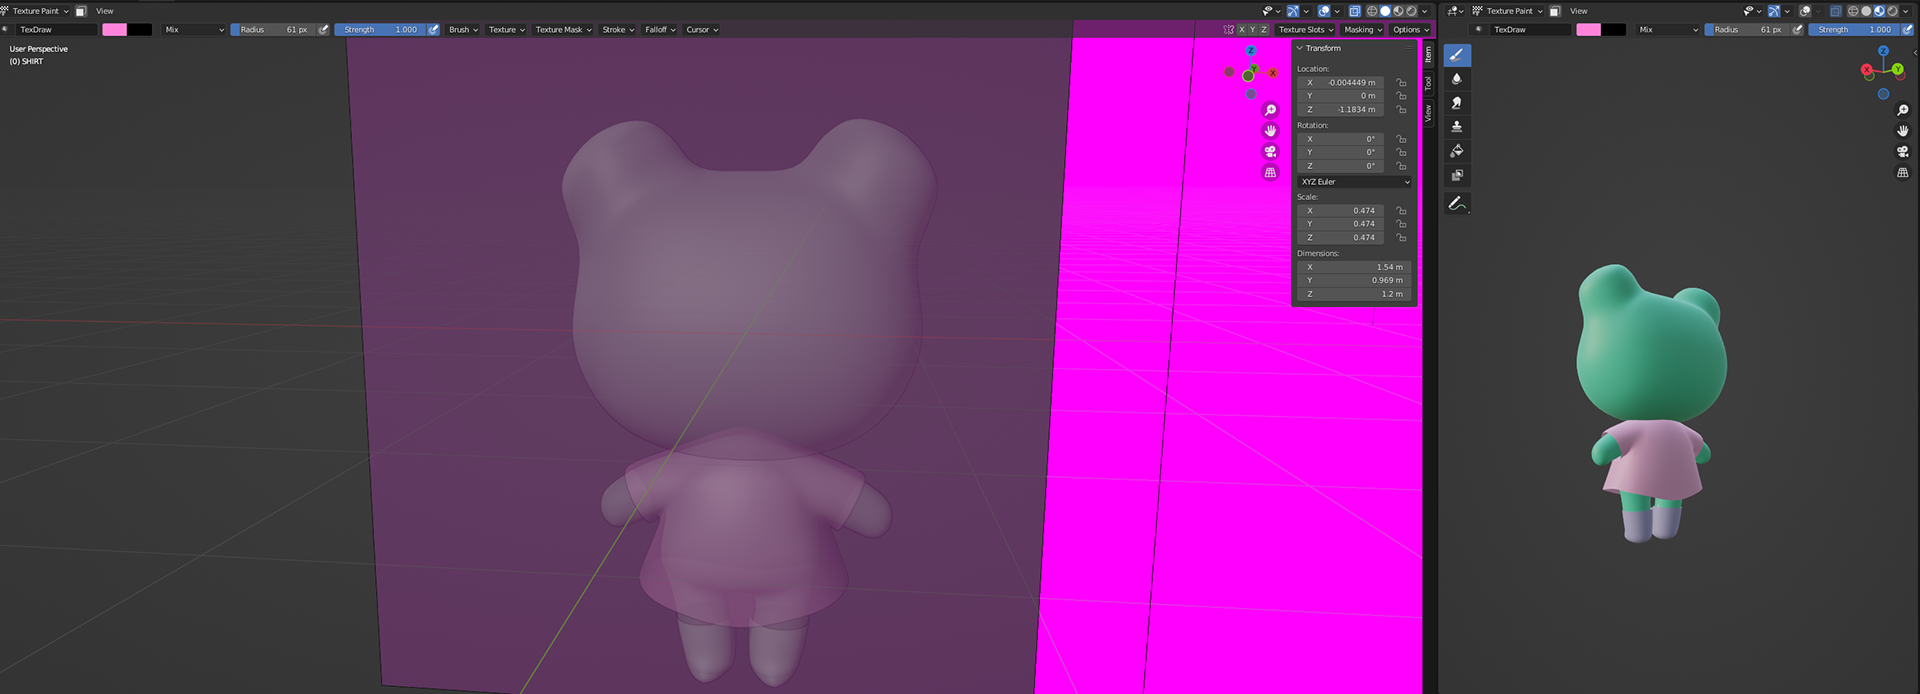1920x694 pixels.
Task: Open View menu in right viewport
Action: [x=1579, y=11]
